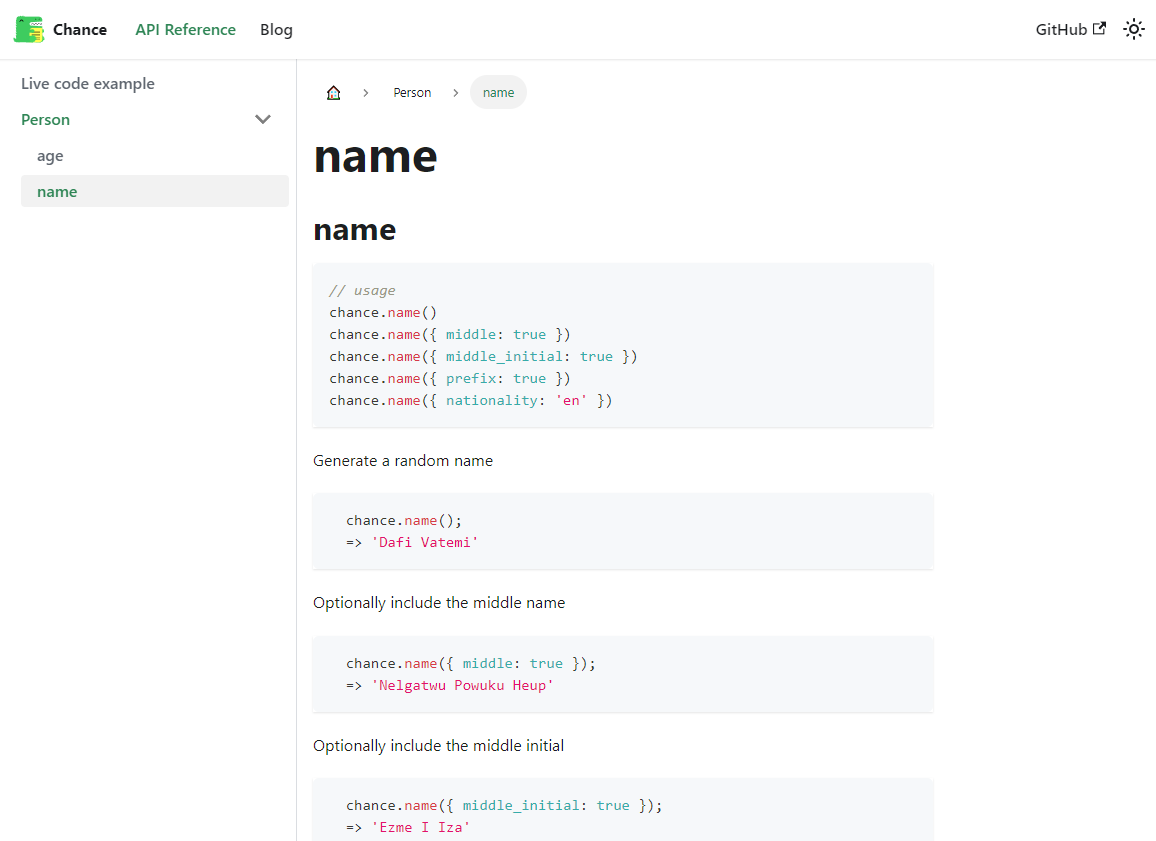Open the Chance home title link
The height and width of the screenshot is (841, 1156).
(80, 29)
